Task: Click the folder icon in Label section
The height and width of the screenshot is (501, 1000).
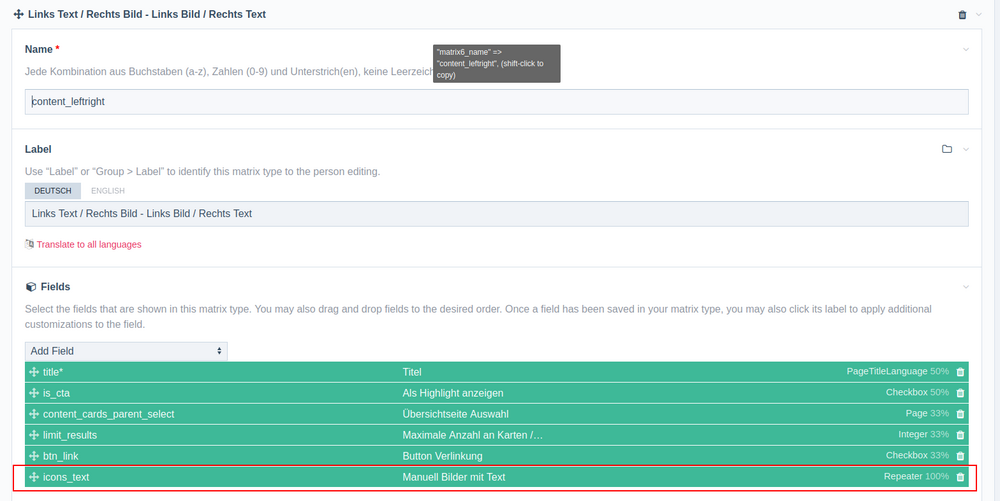Action: pyautogui.click(x=946, y=149)
